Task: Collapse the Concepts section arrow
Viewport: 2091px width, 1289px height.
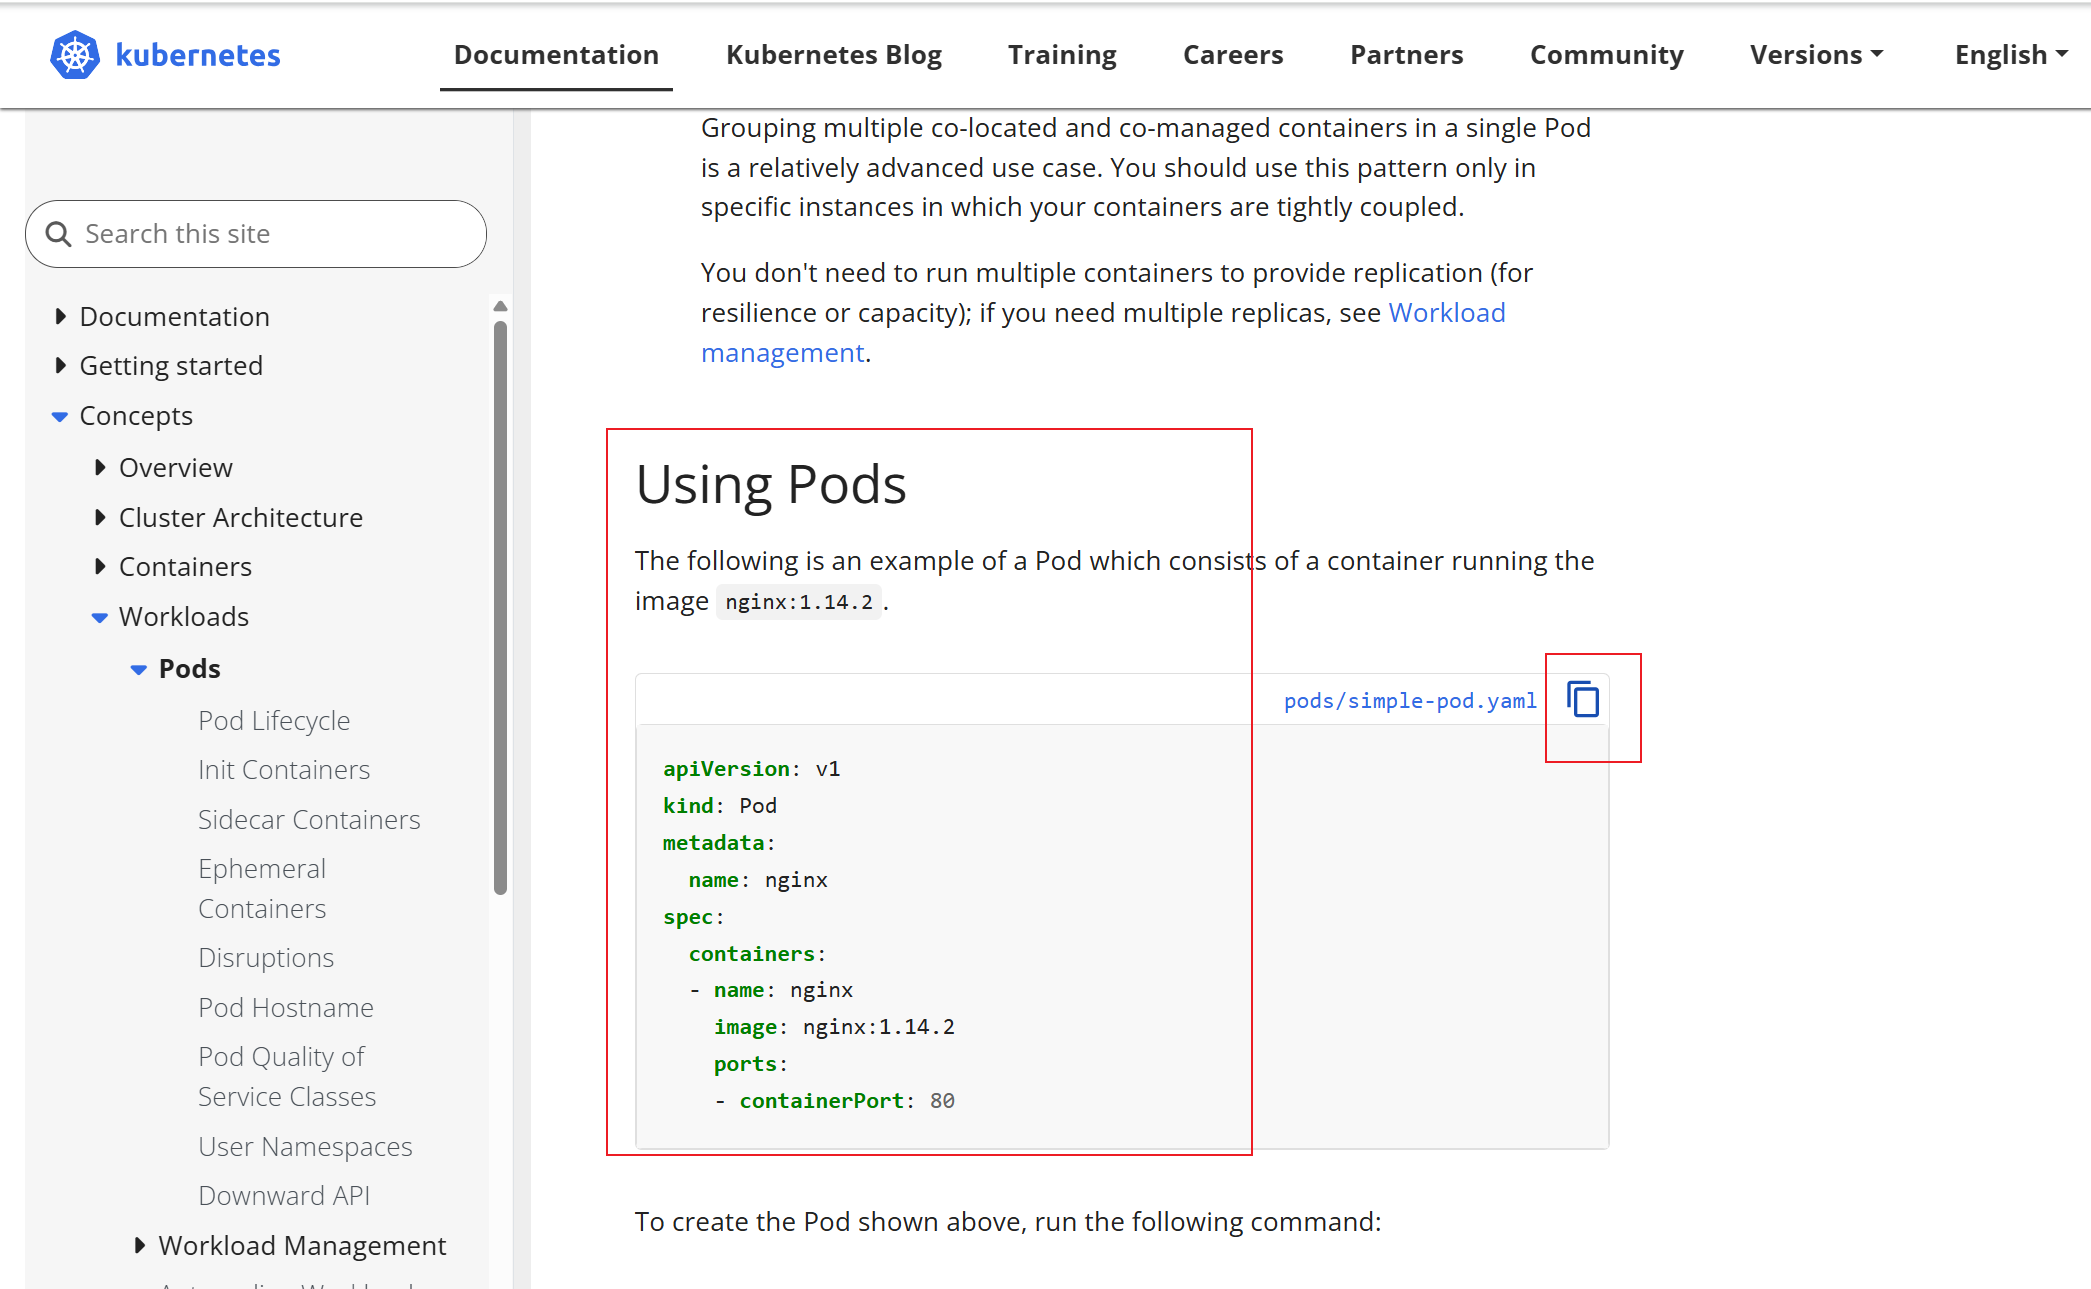Action: 60,416
